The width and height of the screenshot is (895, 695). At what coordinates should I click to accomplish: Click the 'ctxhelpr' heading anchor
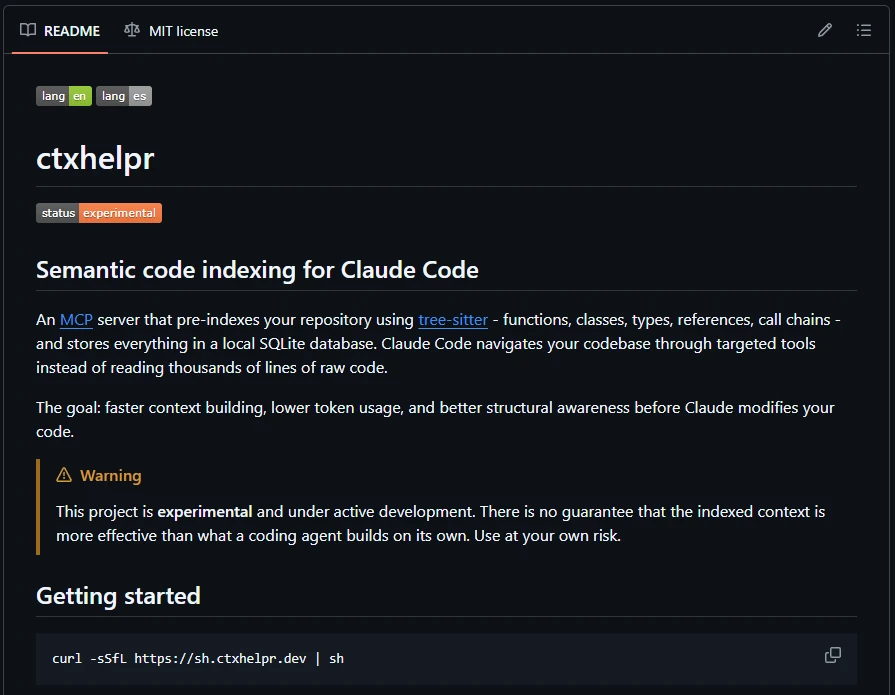point(95,158)
